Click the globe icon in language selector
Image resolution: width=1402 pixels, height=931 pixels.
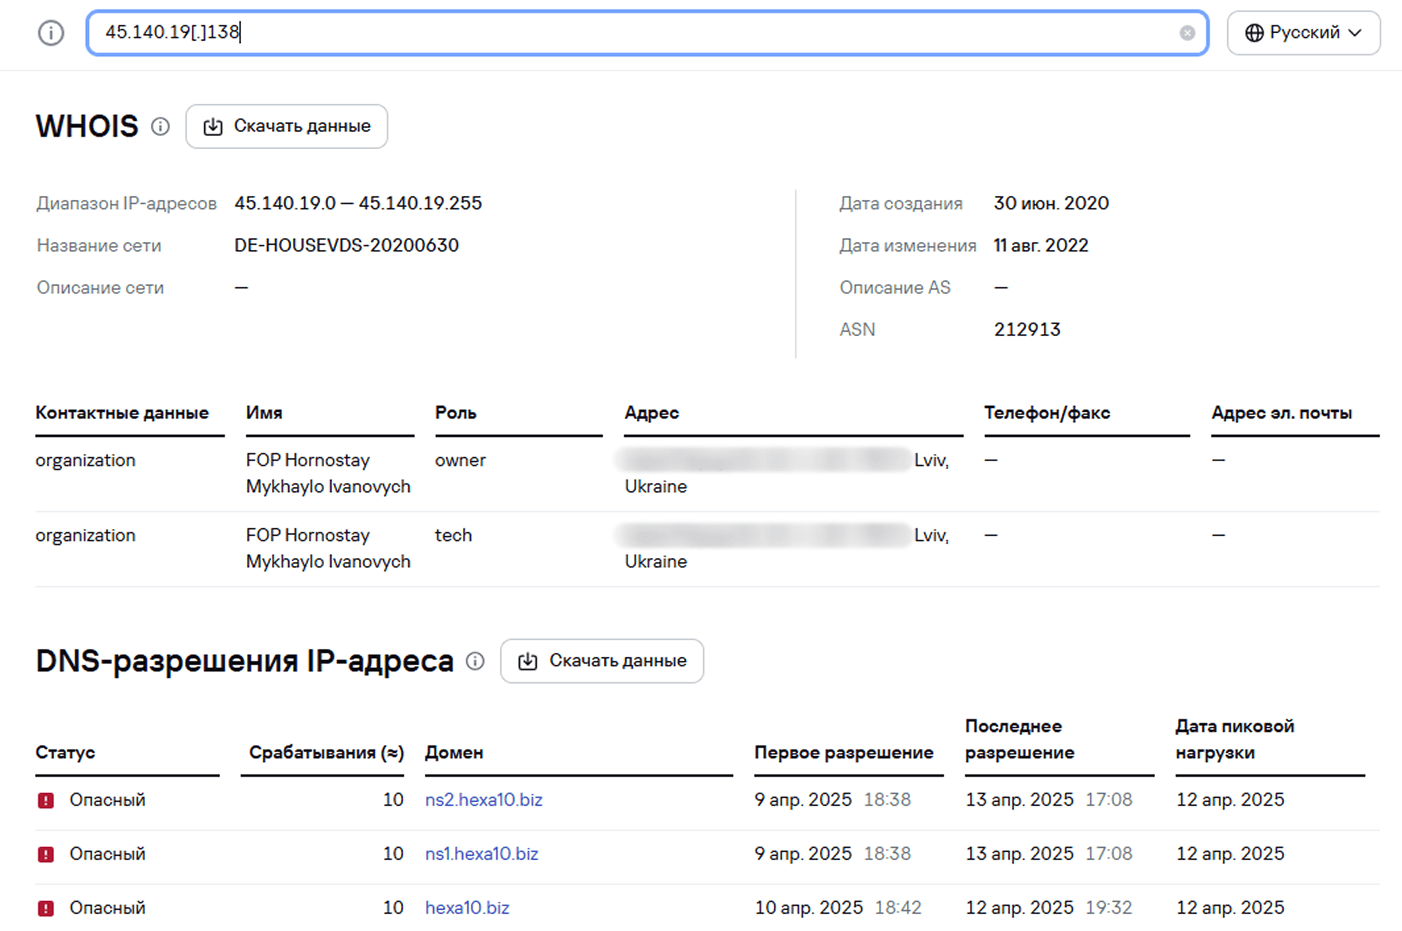(1254, 33)
